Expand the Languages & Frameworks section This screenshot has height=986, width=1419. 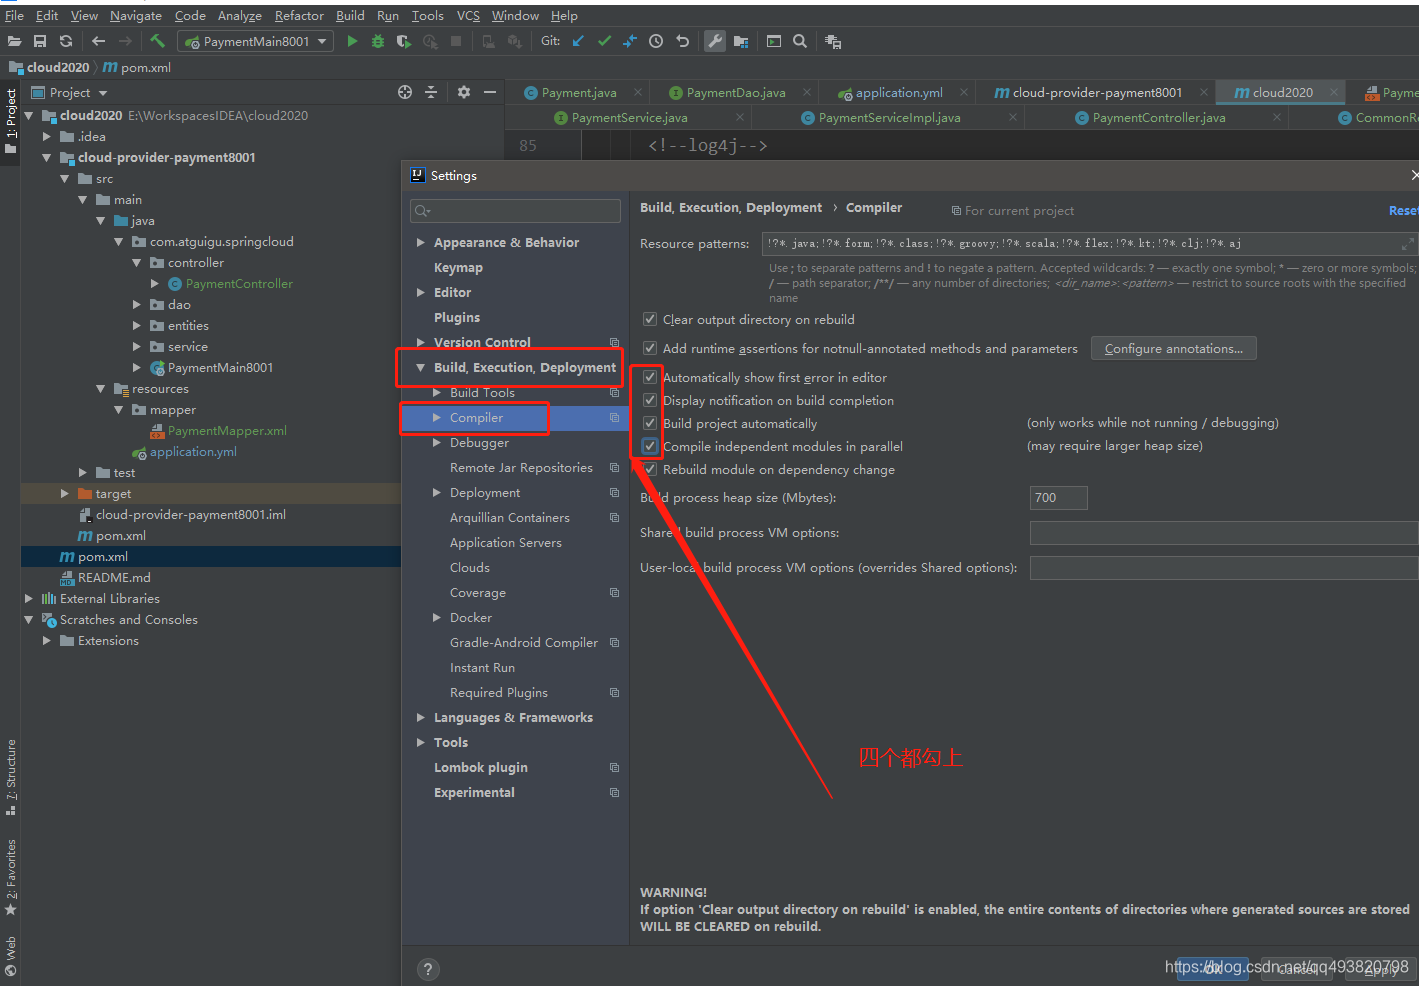pyautogui.click(x=421, y=717)
